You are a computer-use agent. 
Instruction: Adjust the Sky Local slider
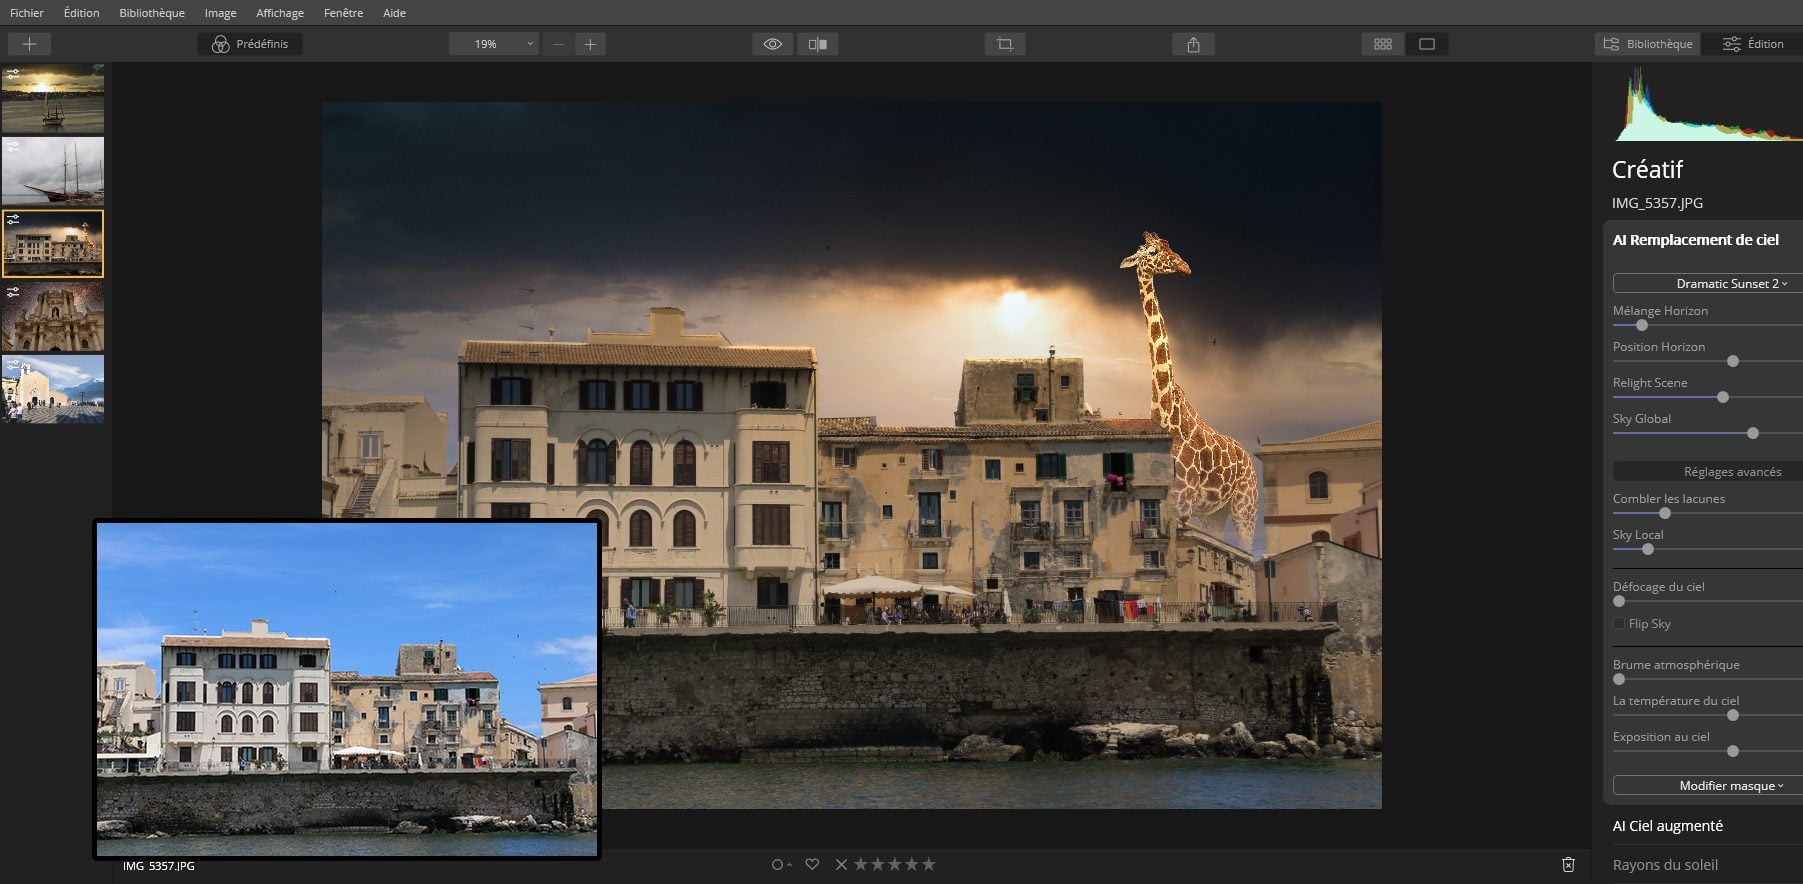coord(1648,549)
